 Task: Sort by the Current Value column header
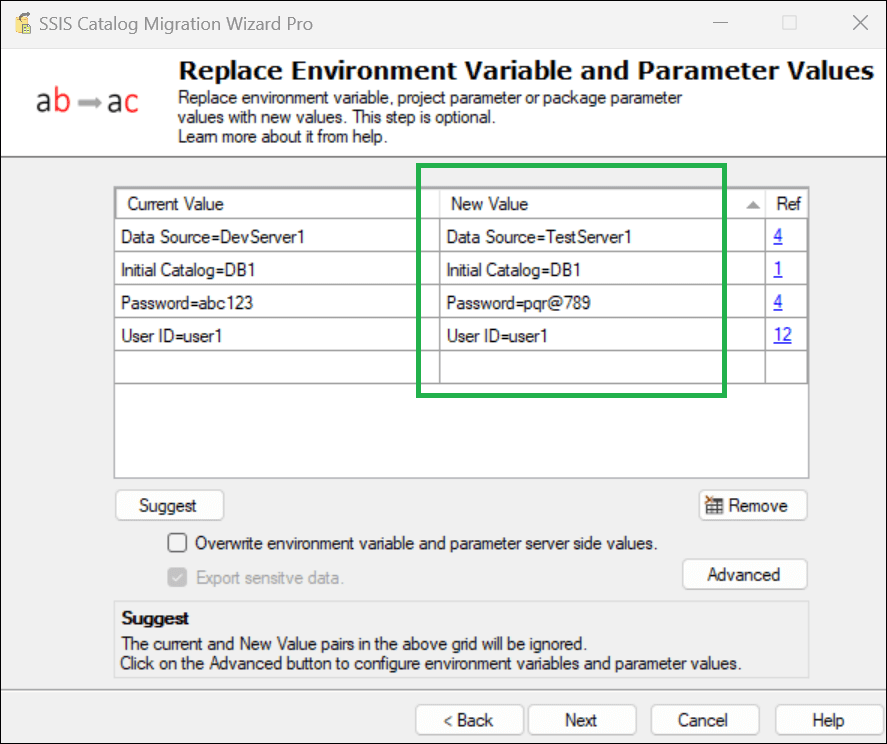277,204
